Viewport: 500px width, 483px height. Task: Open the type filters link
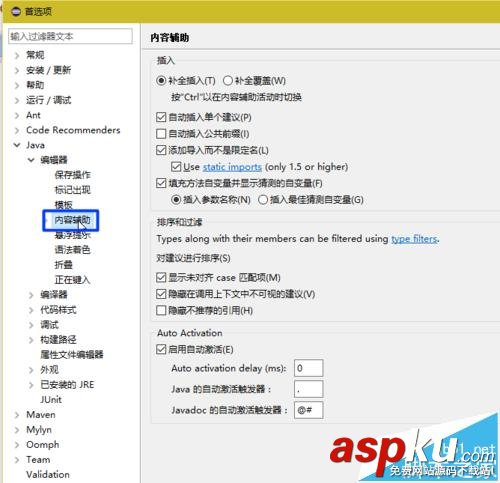click(414, 239)
